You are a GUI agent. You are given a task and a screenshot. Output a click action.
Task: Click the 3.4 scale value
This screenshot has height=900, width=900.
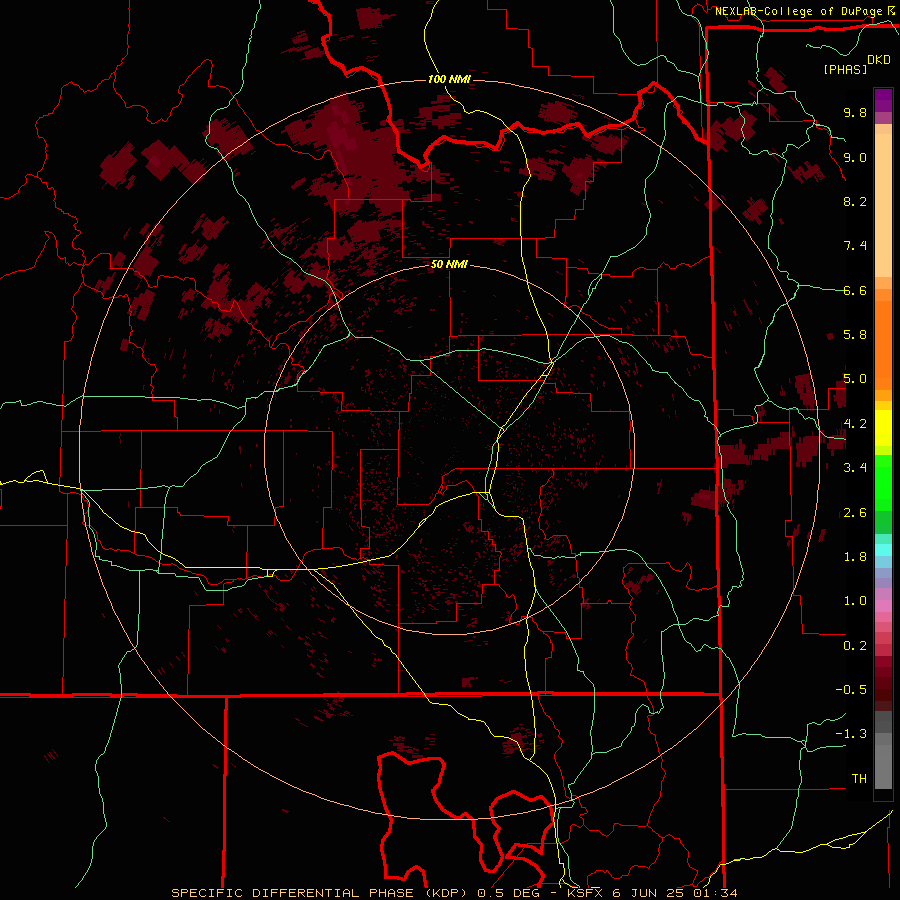tap(855, 468)
